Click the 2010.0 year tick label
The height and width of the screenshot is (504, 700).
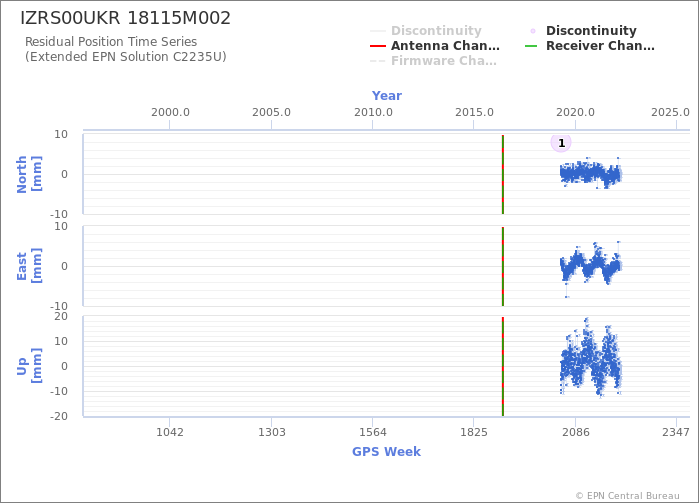(x=373, y=112)
